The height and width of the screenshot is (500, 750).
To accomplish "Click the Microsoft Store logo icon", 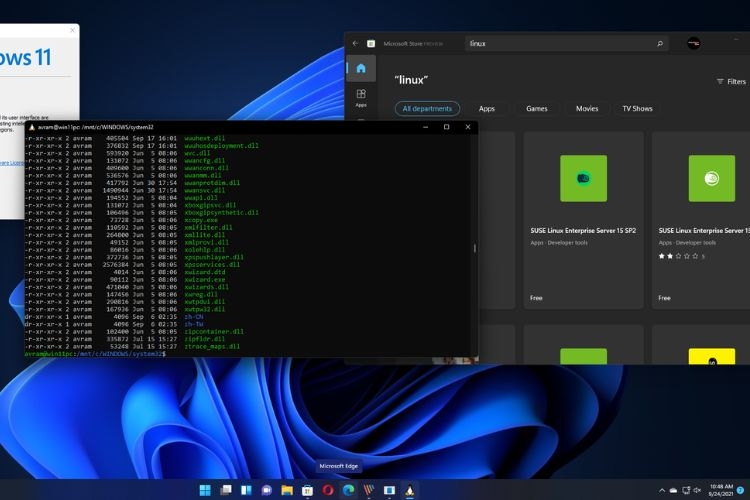I will click(x=371, y=44).
